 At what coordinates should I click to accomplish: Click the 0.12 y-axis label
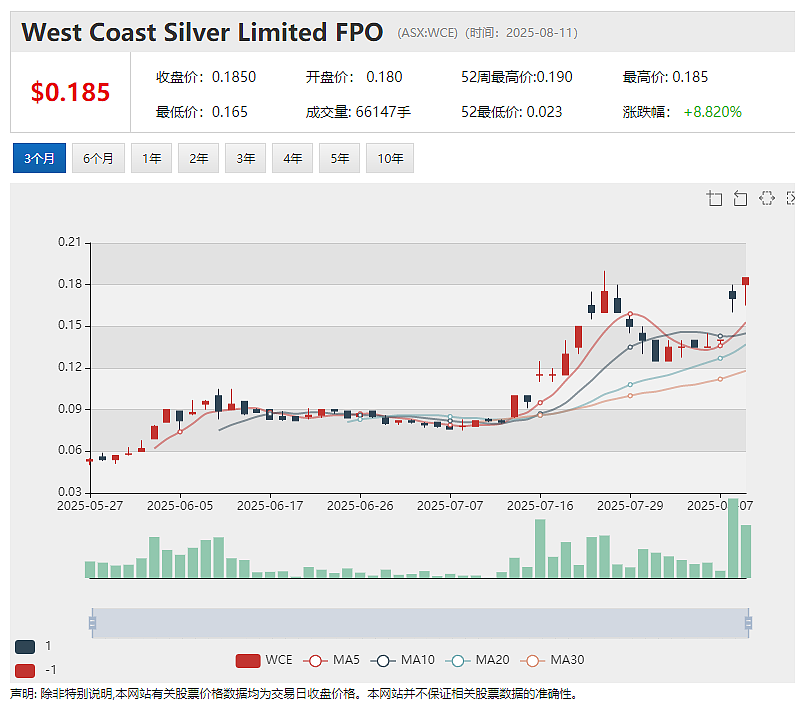(x=70, y=367)
